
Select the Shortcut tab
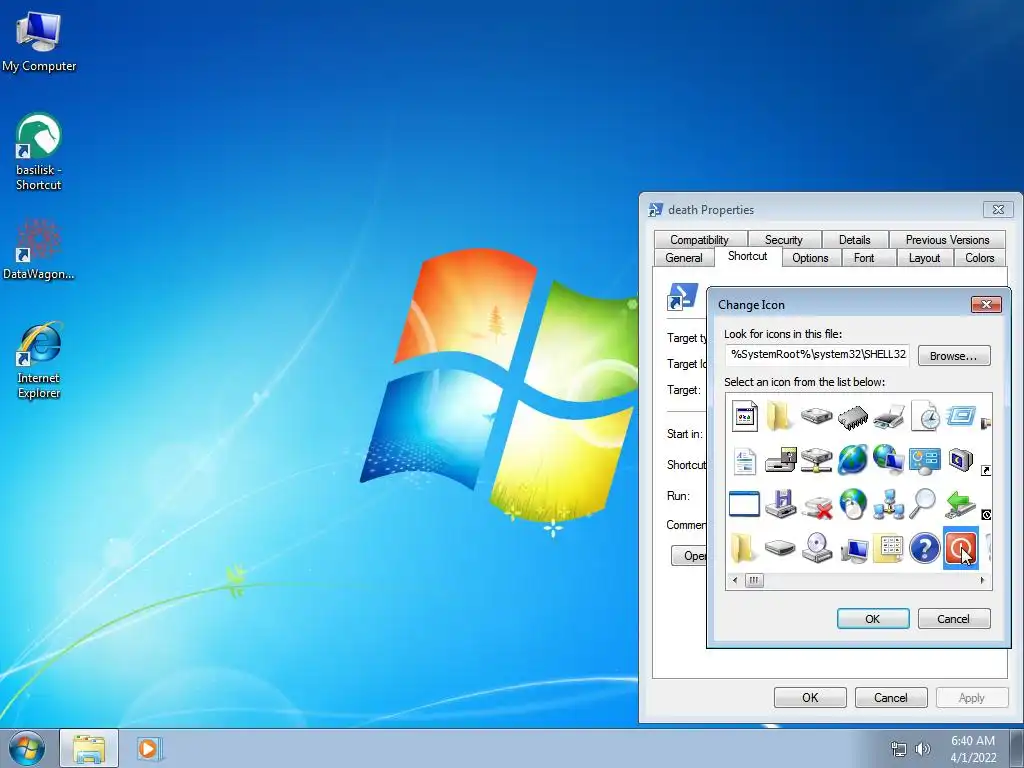click(747, 256)
